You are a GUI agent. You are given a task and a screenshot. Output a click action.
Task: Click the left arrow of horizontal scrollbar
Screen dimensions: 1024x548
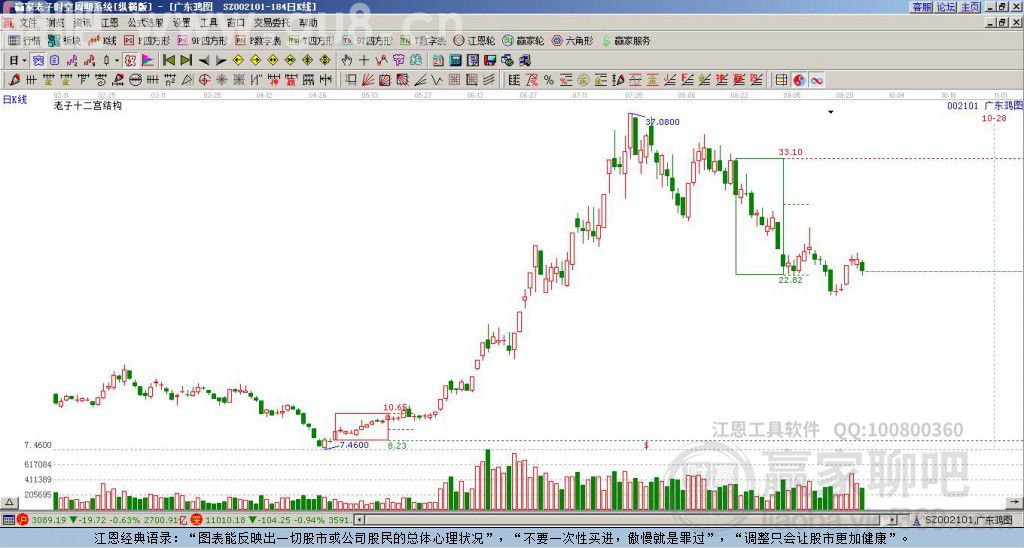point(359,520)
